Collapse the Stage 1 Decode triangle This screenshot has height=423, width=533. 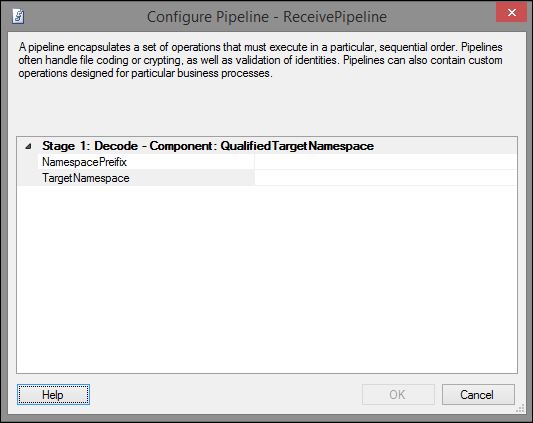28,146
